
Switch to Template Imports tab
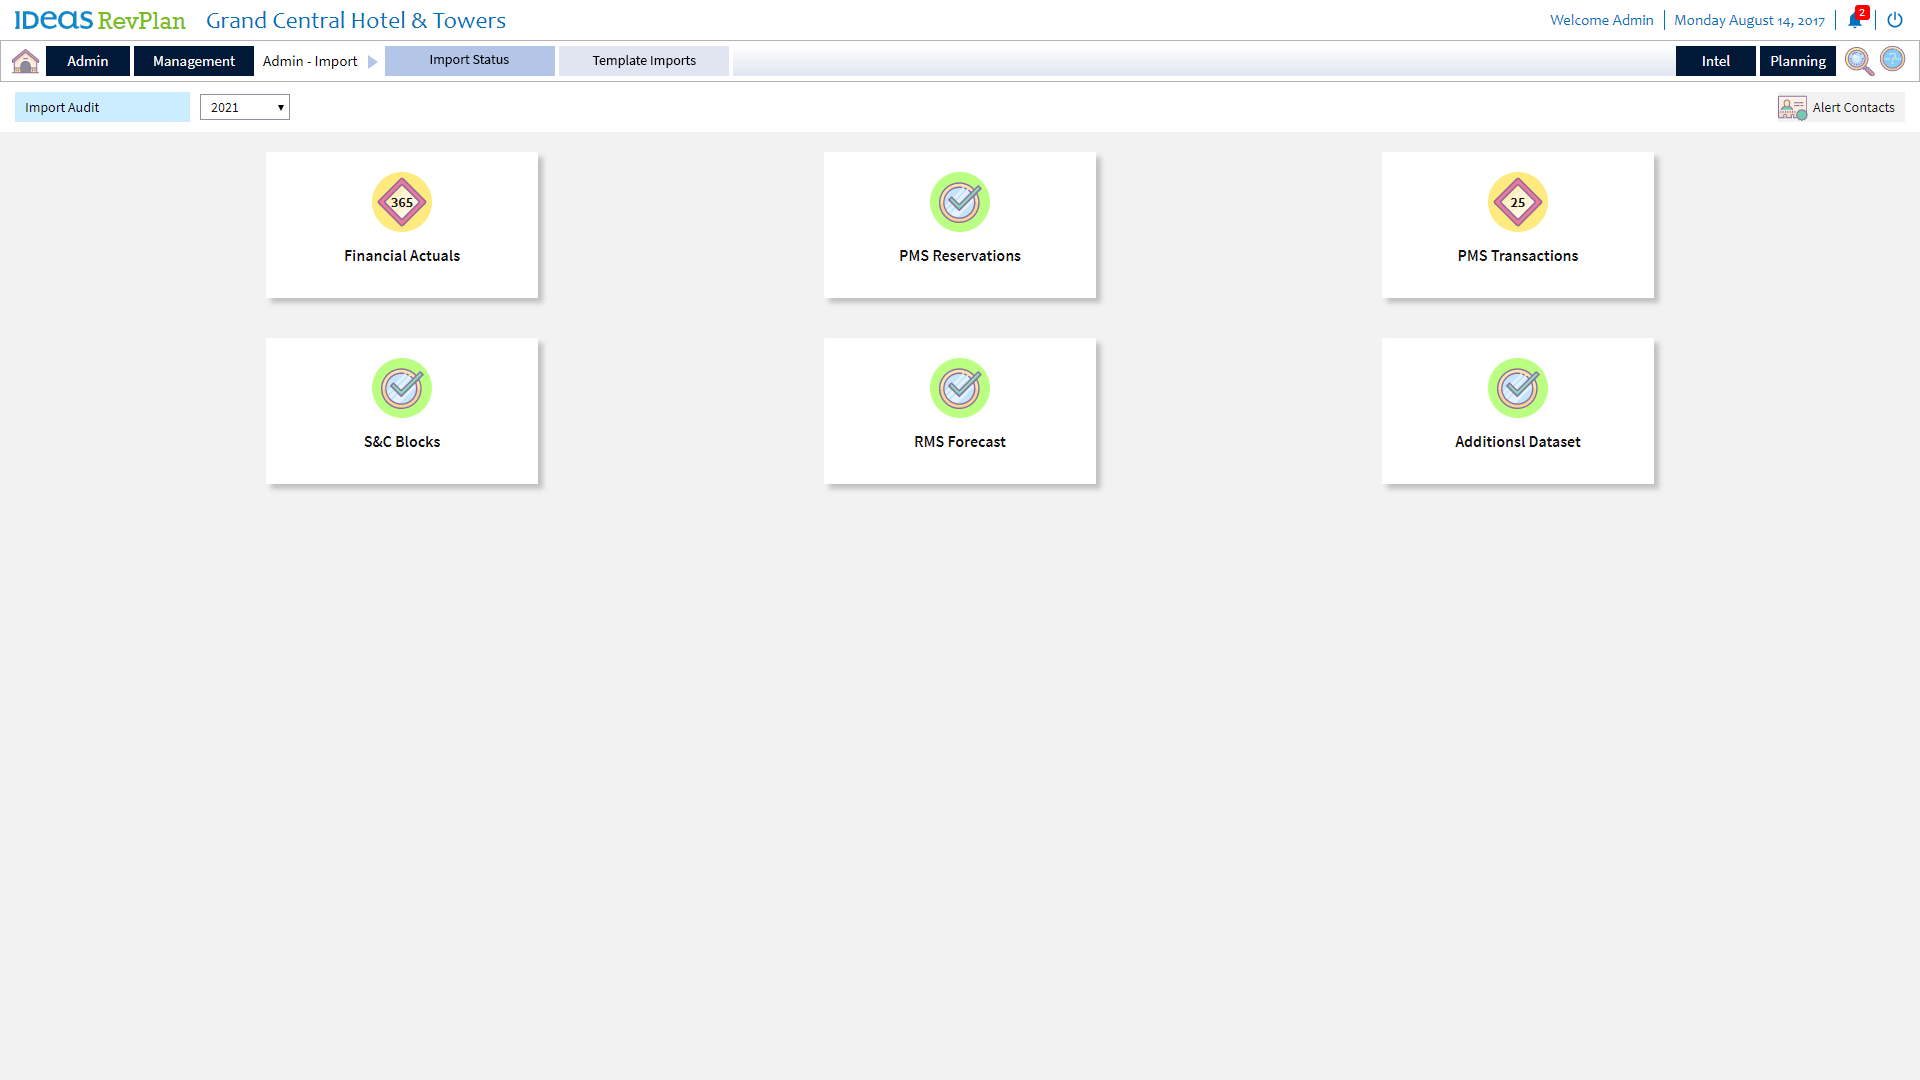(x=644, y=61)
